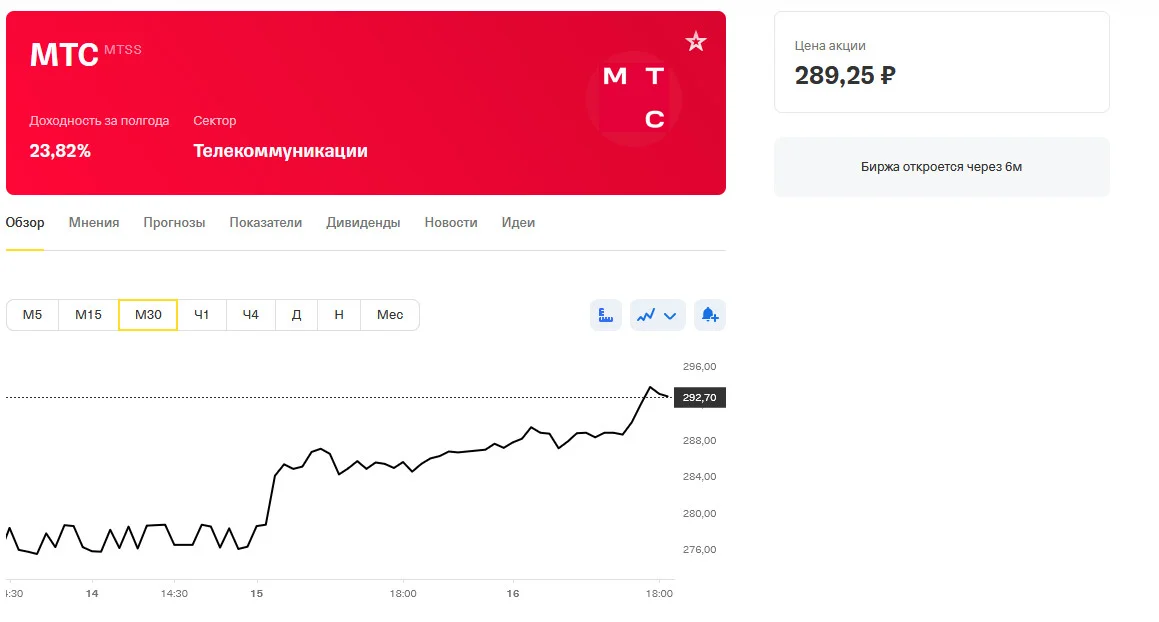Open the Прогнозы tab
This screenshot has height=622, width=1159.
[x=174, y=223]
